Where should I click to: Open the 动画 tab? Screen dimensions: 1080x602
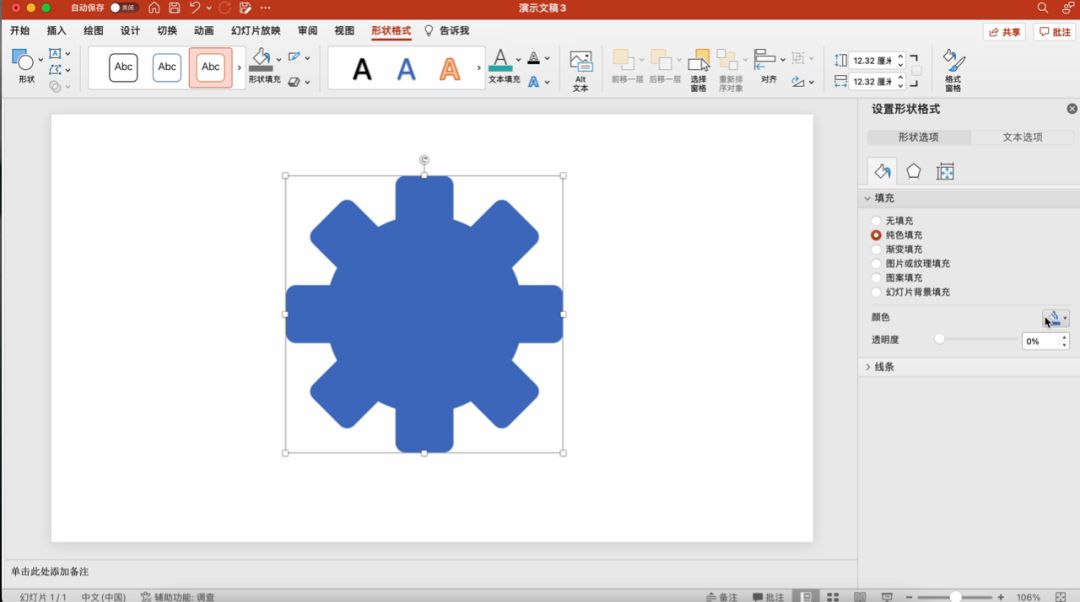[203, 30]
